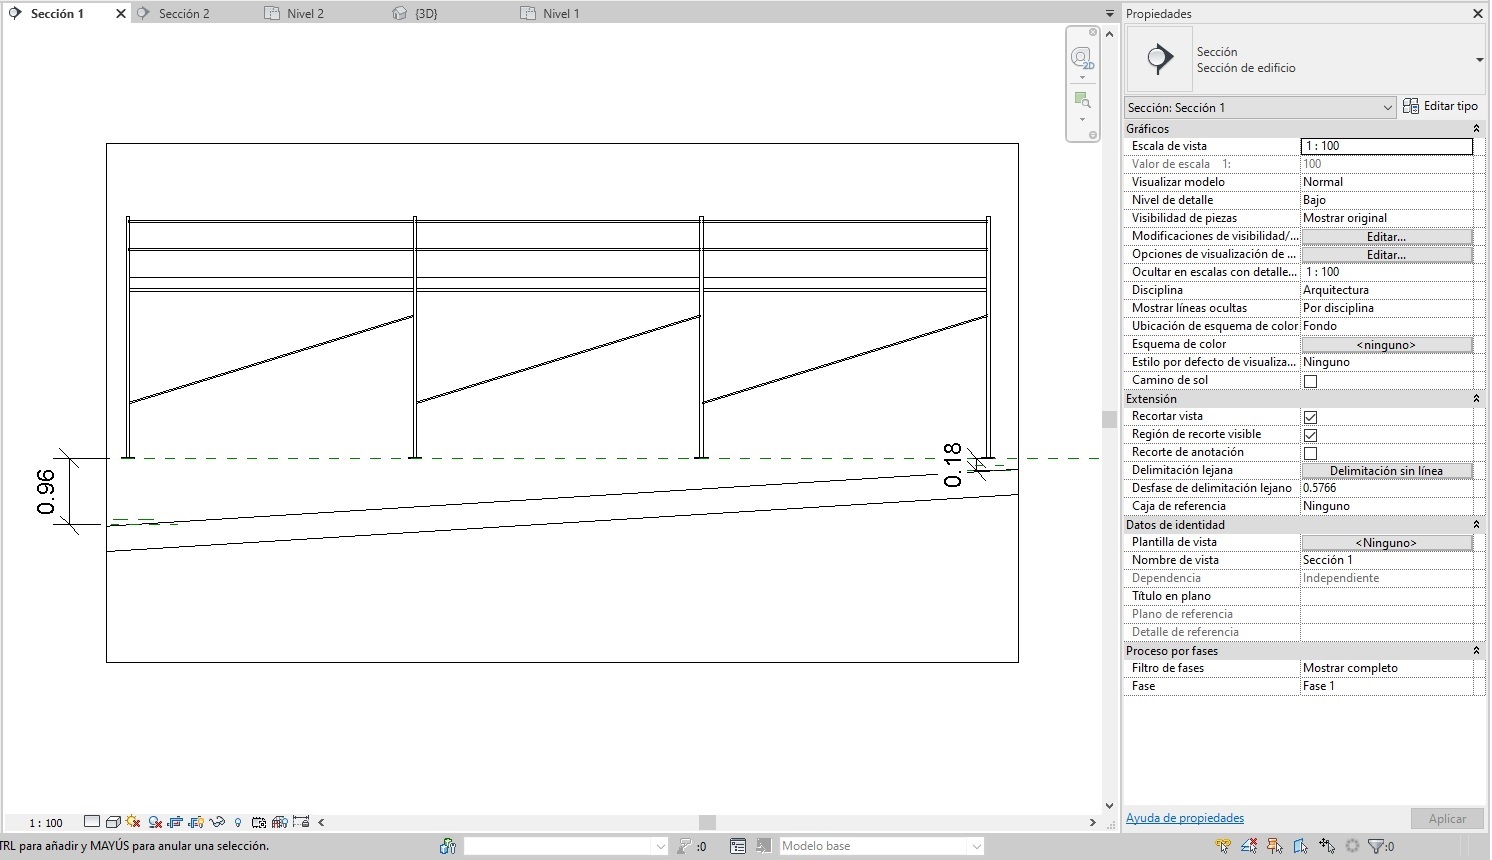
Task: Open the {3D} view tab
Action: 426,14
